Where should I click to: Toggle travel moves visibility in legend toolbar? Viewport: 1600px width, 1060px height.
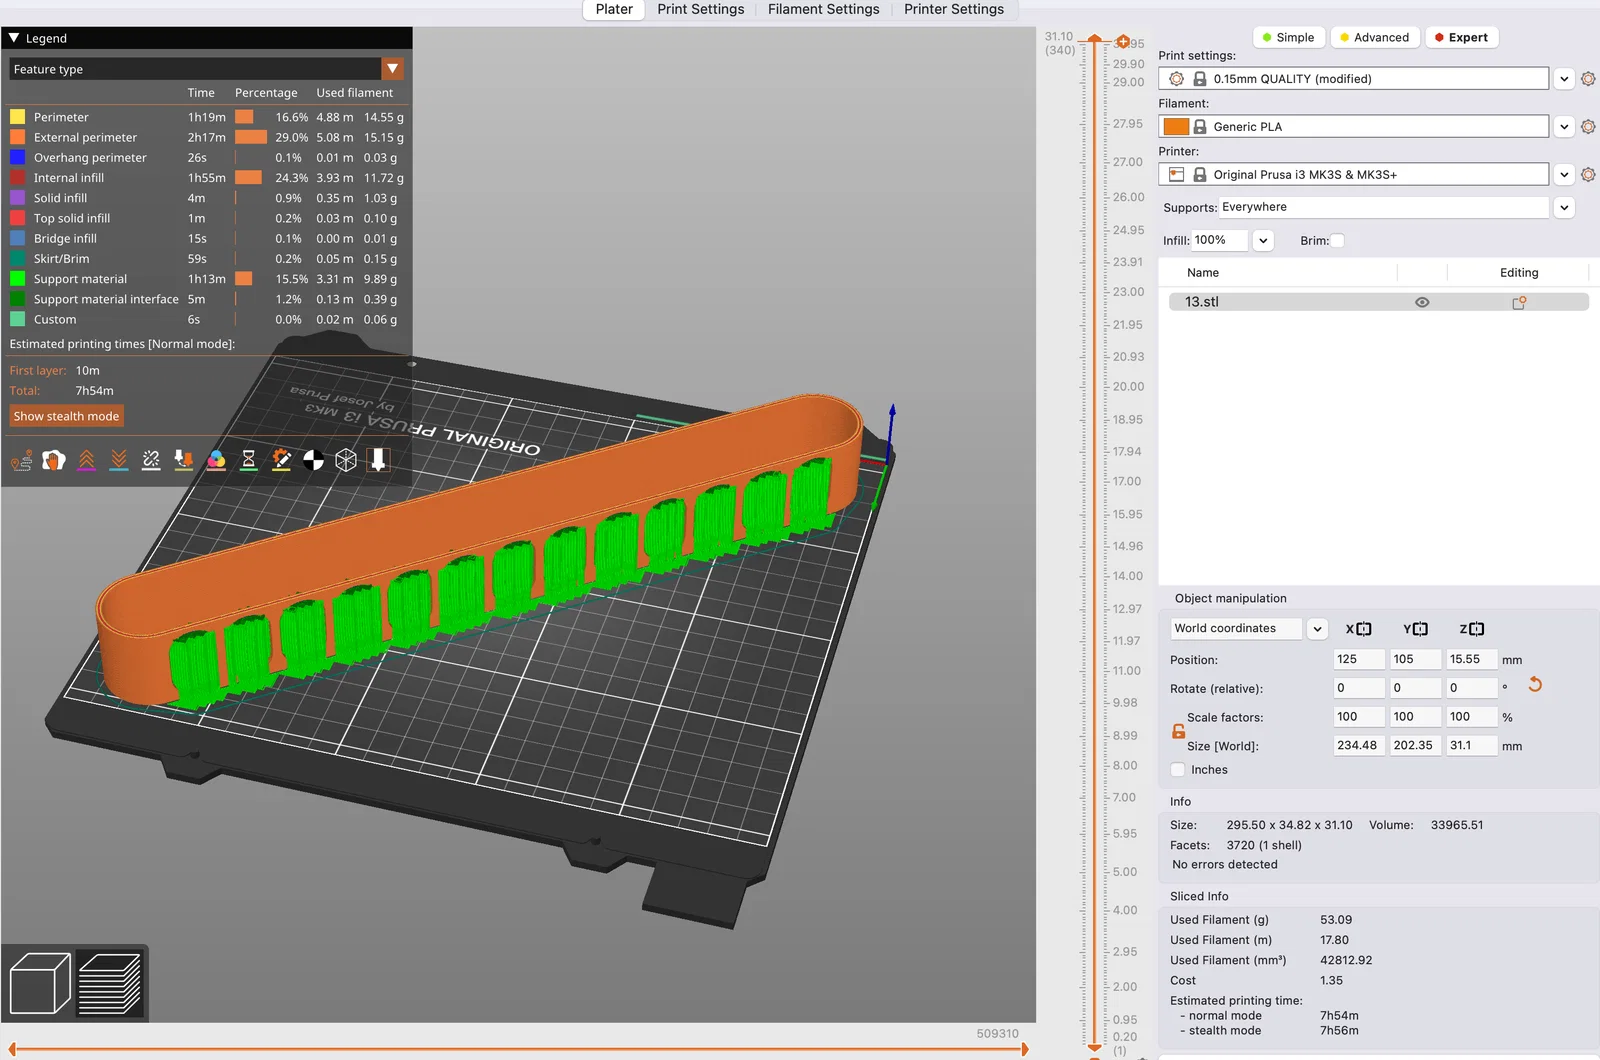(x=21, y=460)
